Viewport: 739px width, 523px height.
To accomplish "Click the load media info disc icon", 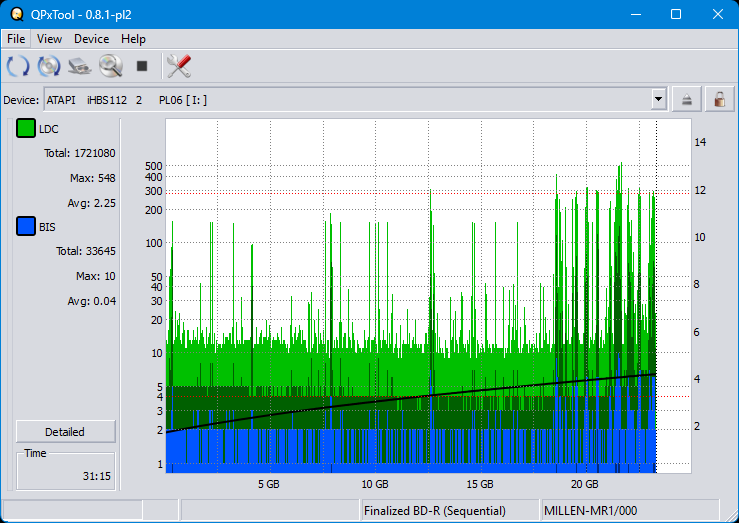I will coord(49,65).
